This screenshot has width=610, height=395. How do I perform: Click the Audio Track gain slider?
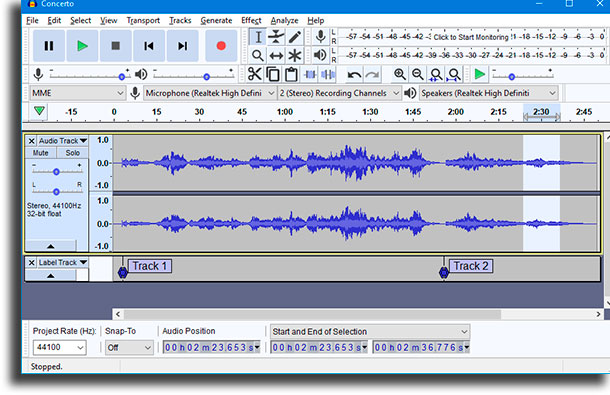pos(56,172)
